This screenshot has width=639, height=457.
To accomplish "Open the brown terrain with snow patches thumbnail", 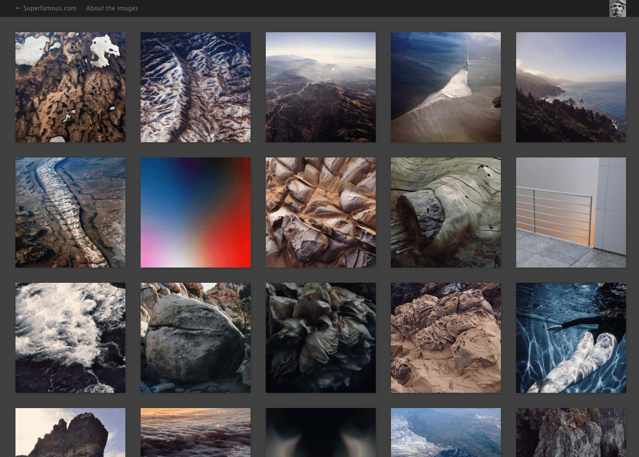I will pyautogui.click(x=71, y=87).
